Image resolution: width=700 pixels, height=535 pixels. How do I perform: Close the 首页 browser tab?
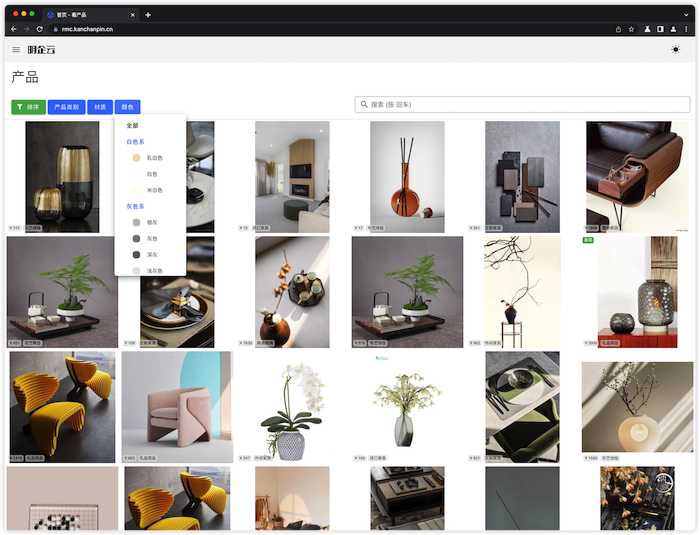(133, 15)
